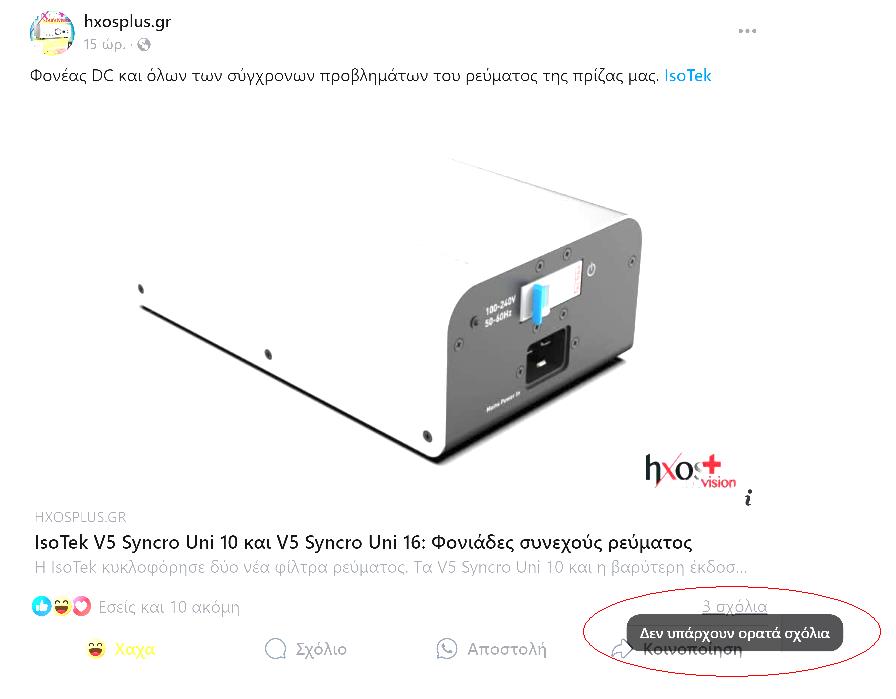Click the blue Like reaction icon

41,606
